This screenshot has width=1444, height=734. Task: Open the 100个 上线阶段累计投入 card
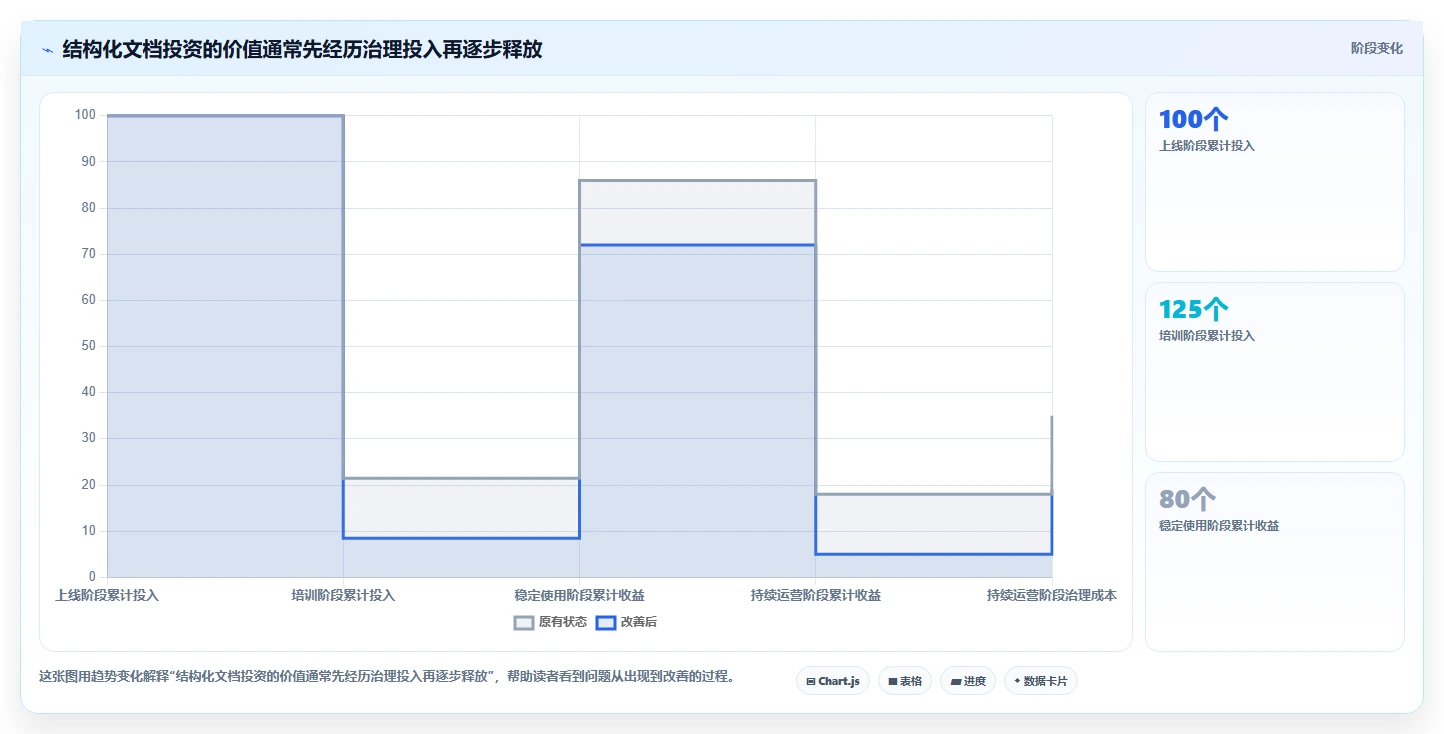[x=1275, y=182]
